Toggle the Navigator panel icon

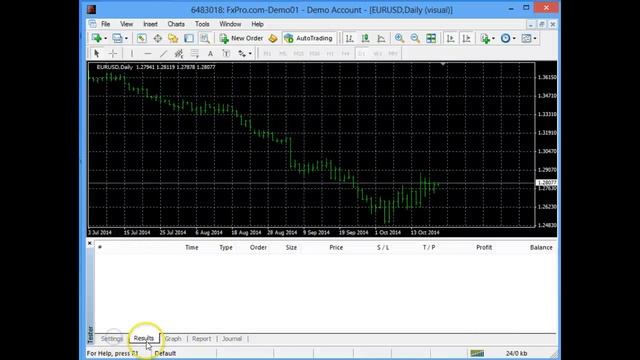click(x=173, y=38)
